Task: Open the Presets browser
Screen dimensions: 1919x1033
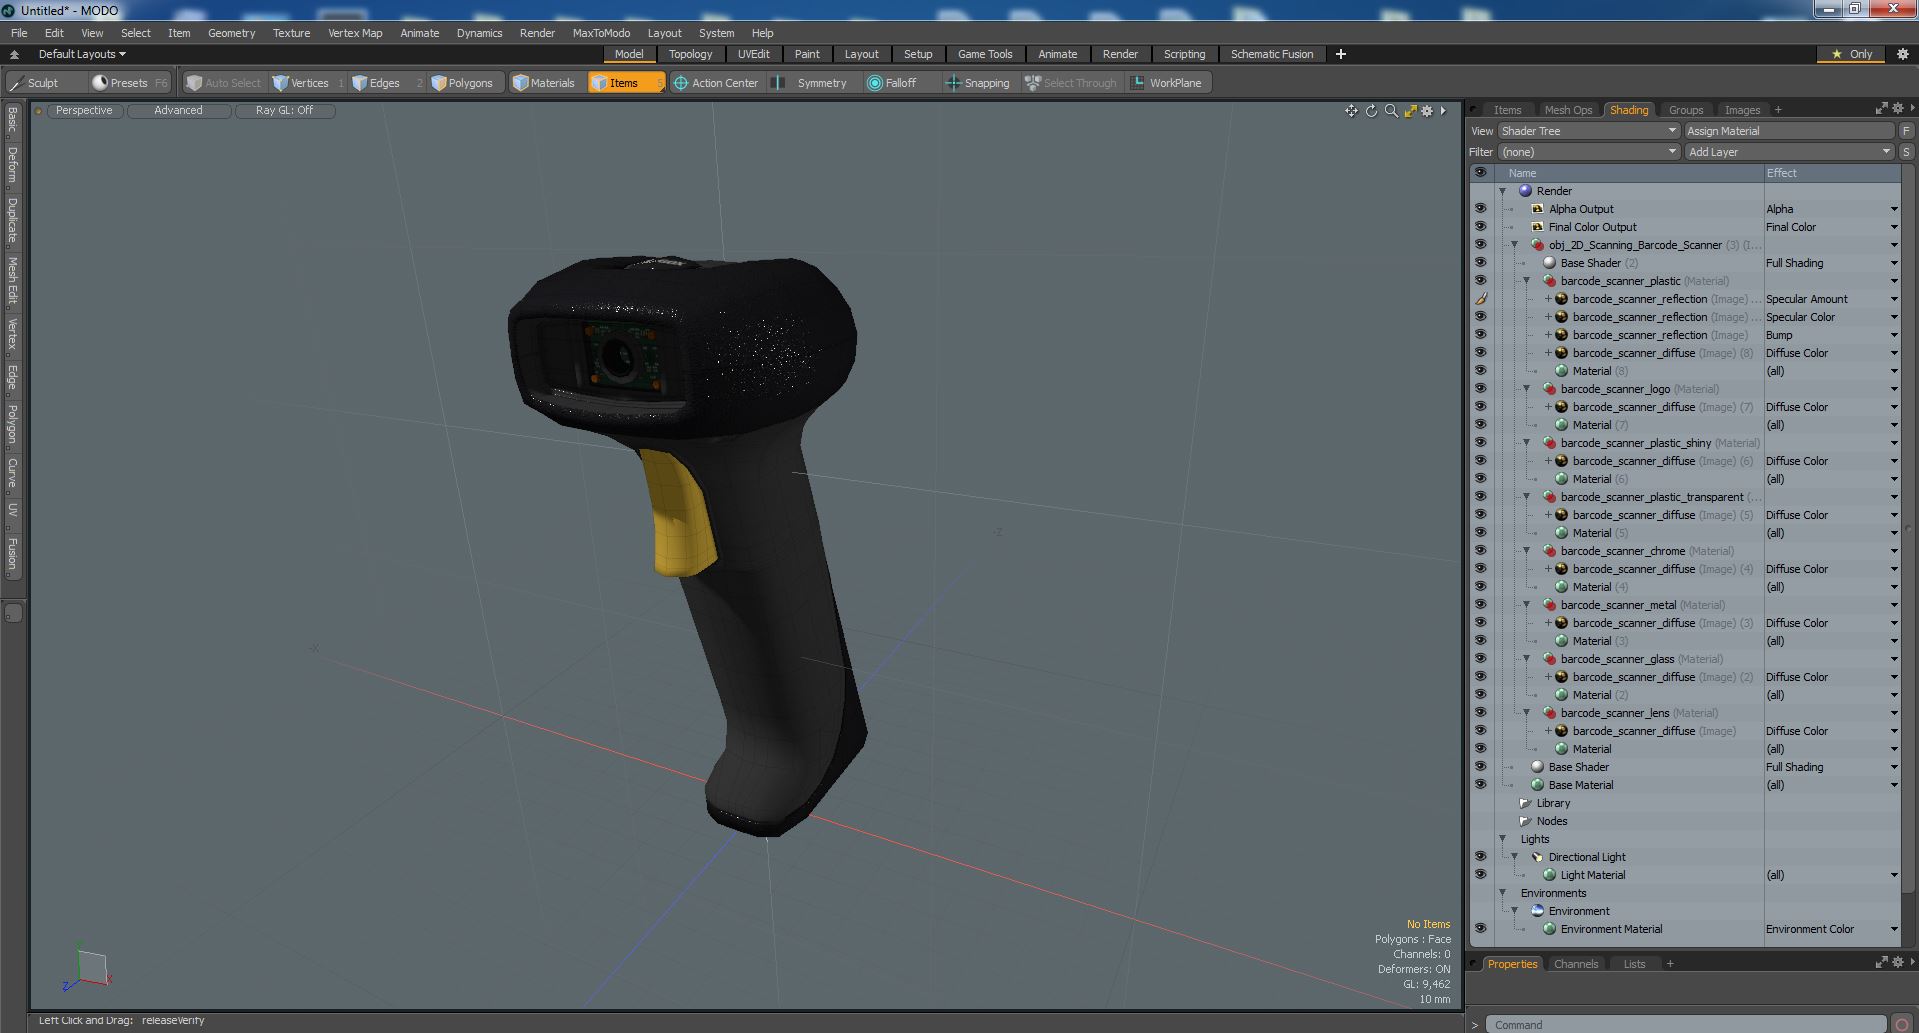Action: 129,83
